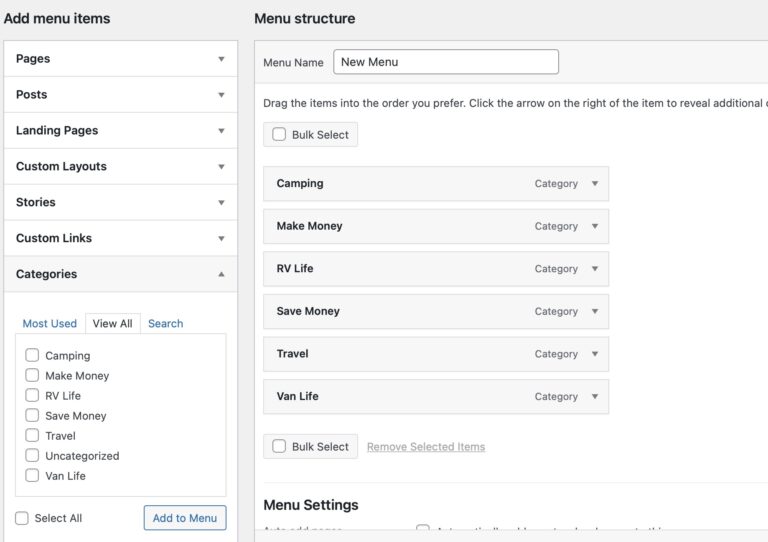
Task: Expand the Landing Pages panel arrow
Action: tap(221, 131)
